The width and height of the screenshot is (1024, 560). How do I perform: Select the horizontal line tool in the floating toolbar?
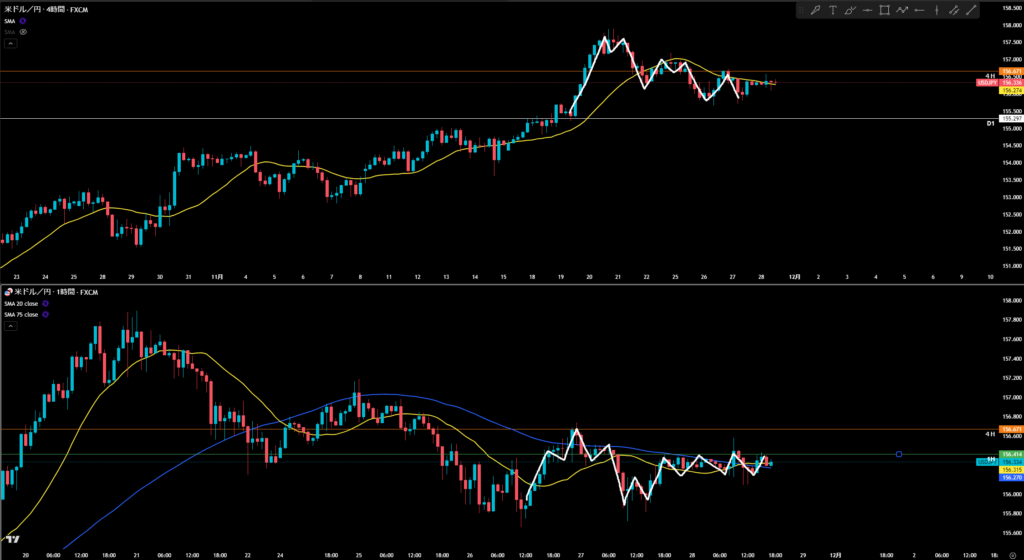[867, 10]
